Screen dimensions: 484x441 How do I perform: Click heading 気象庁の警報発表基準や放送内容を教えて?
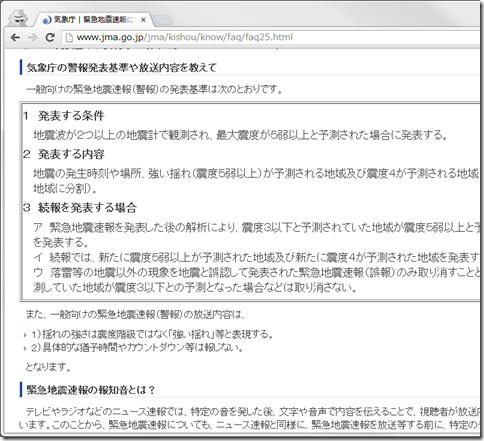[122, 68]
